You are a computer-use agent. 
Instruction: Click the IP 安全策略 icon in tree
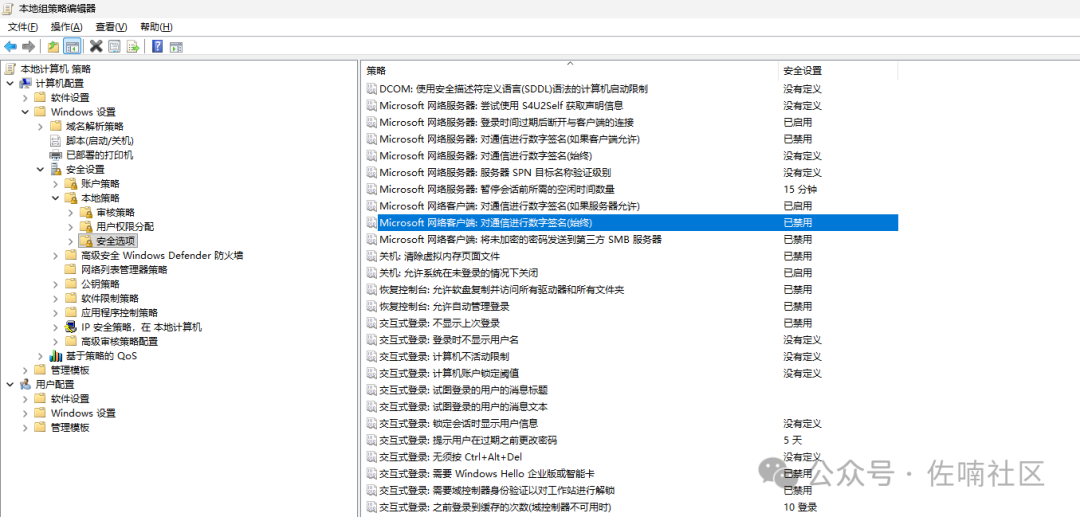coord(71,327)
